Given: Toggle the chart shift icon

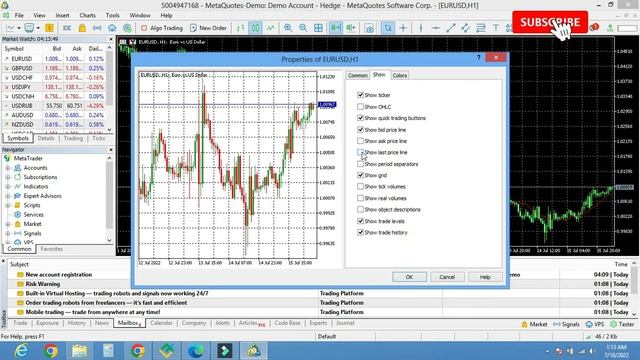Looking at the screenshot, I should pyautogui.click(x=351, y=28).
